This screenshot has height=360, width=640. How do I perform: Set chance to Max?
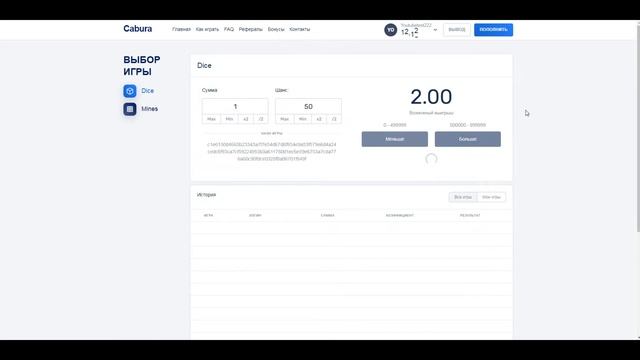click(x=284, y=119)
